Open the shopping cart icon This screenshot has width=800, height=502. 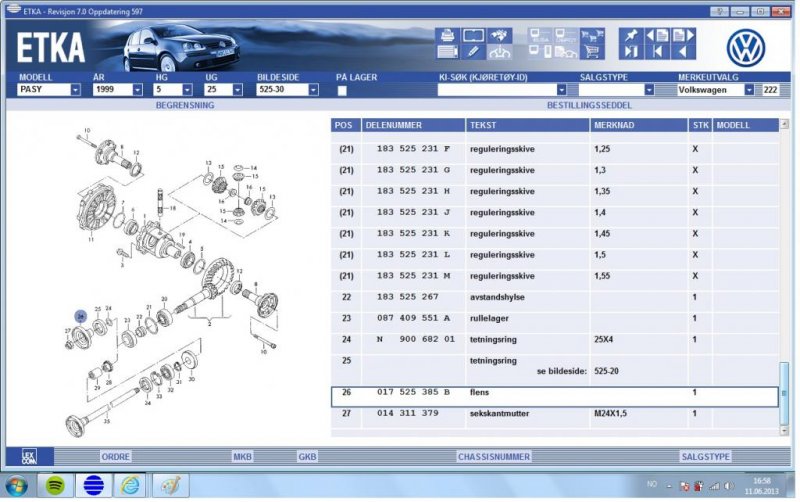coord(592,51)
